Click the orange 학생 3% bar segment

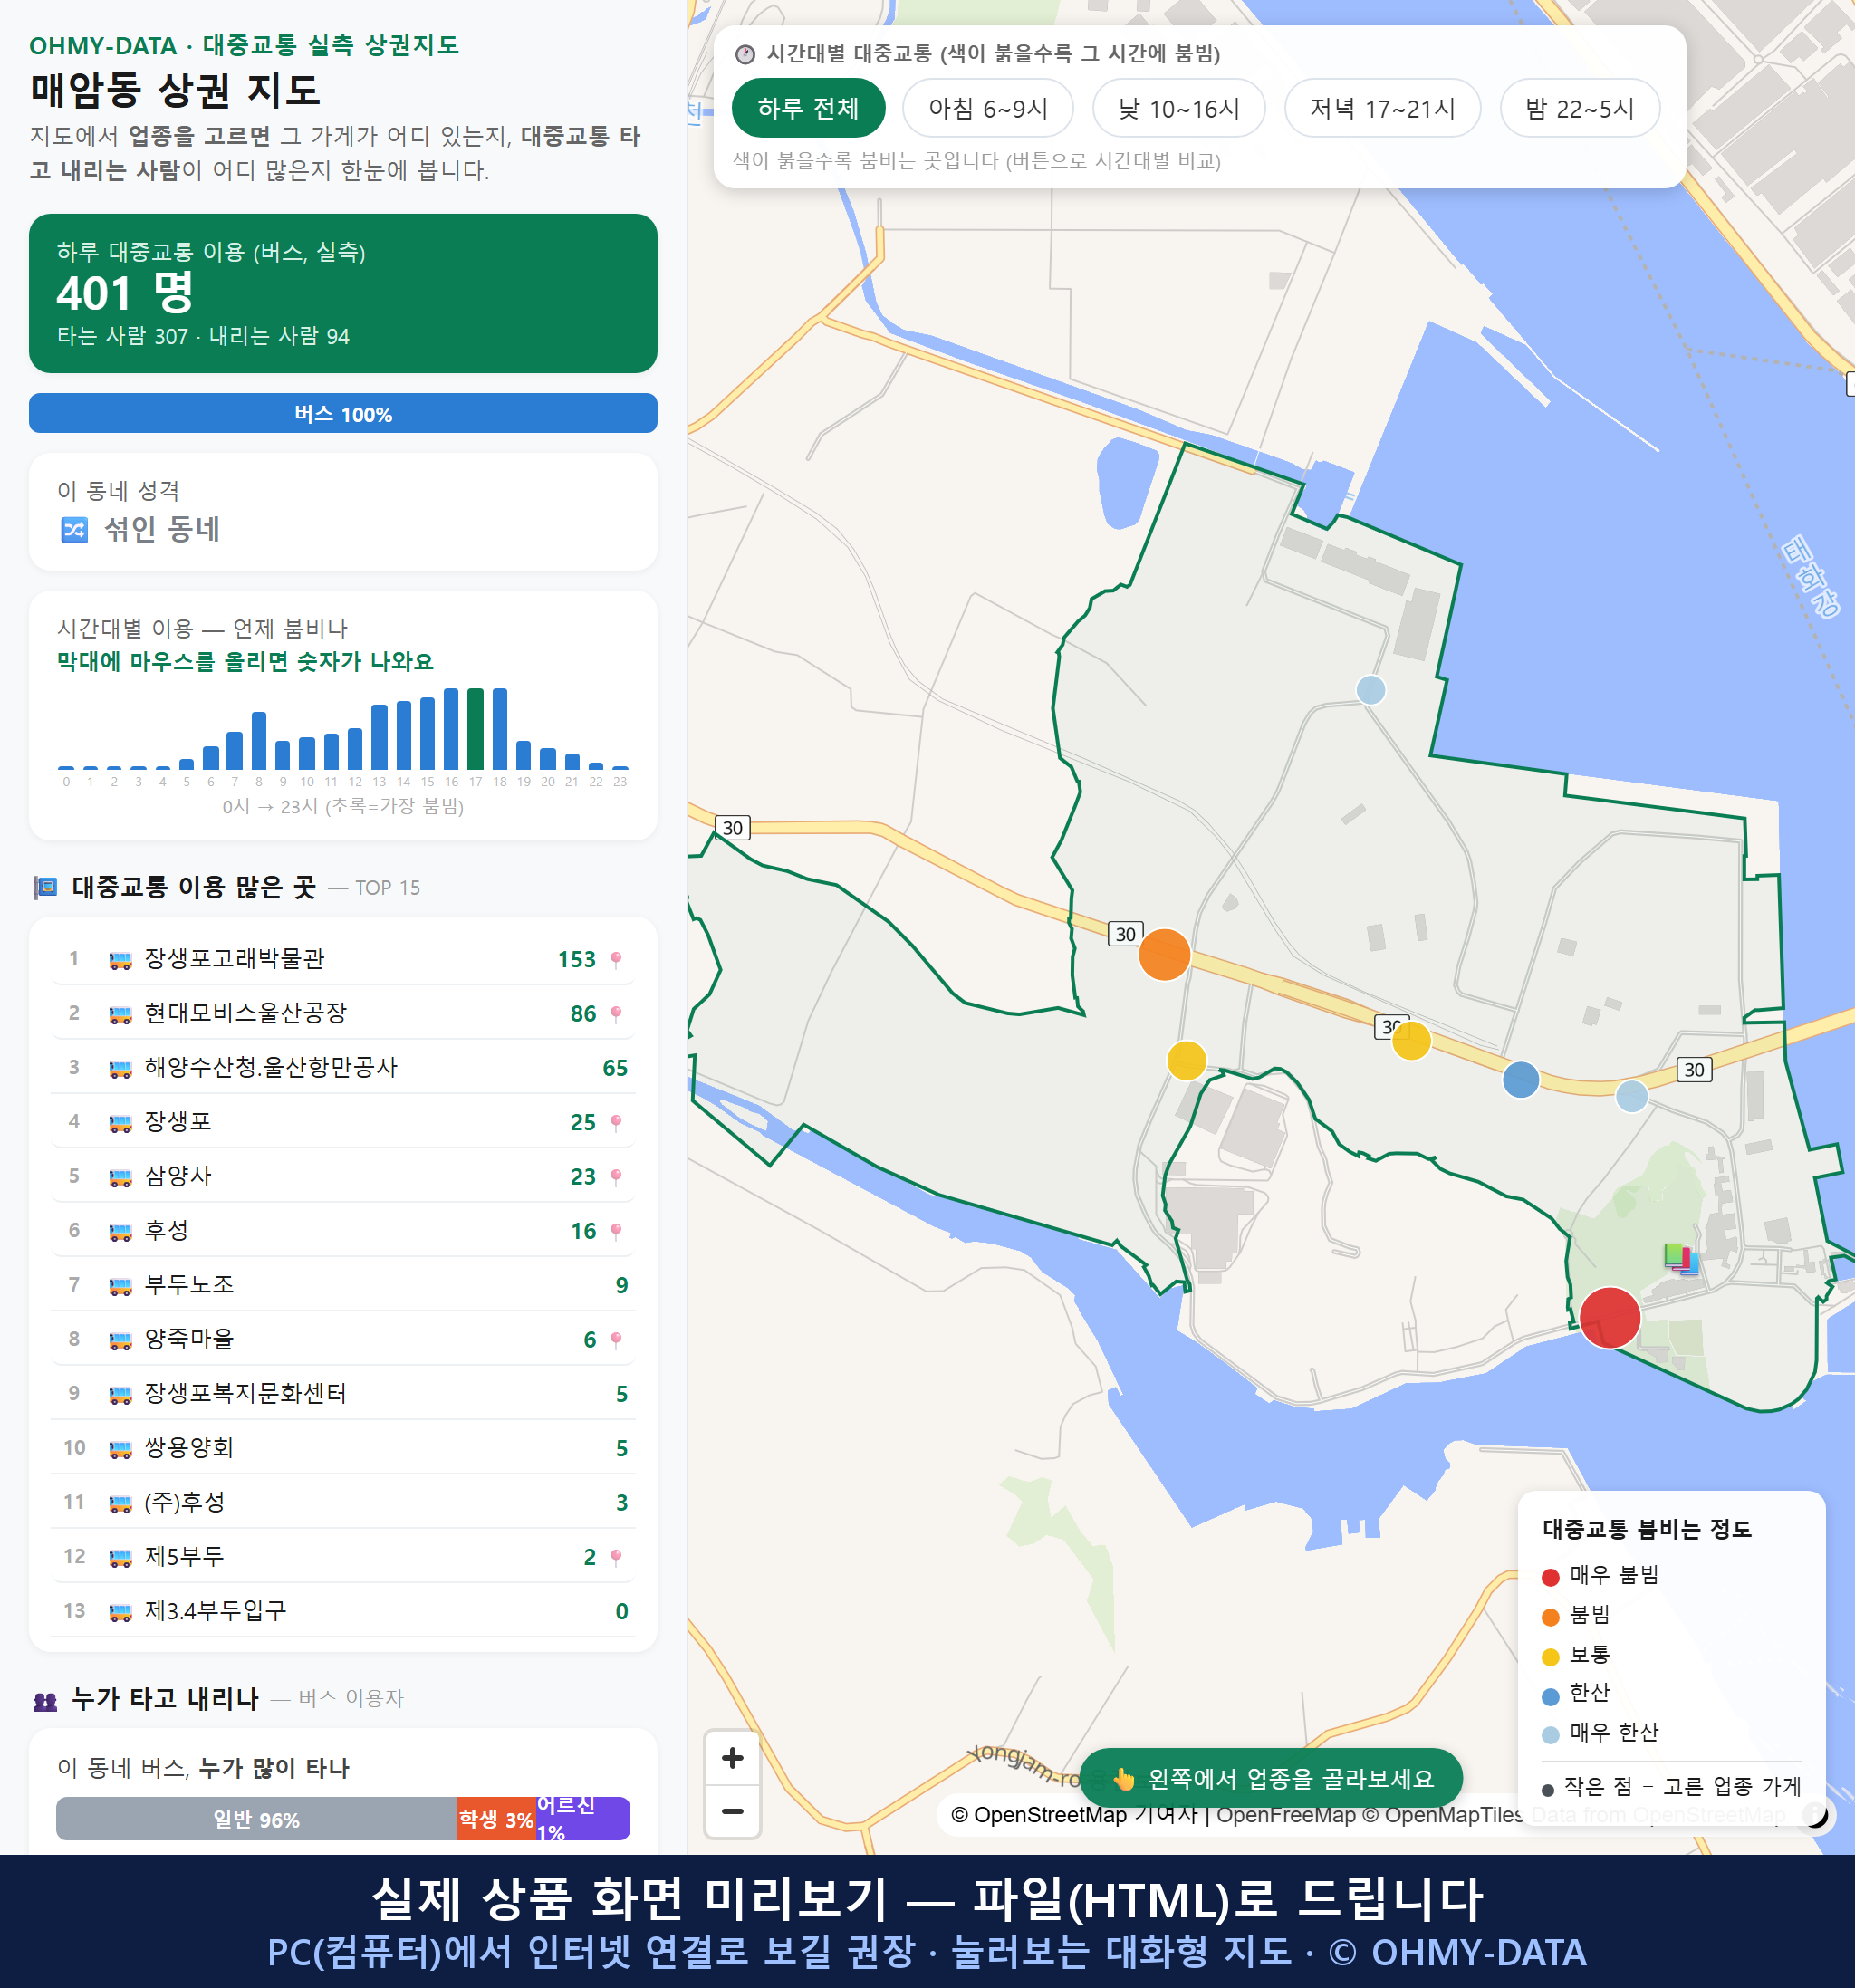[496, 1819]
